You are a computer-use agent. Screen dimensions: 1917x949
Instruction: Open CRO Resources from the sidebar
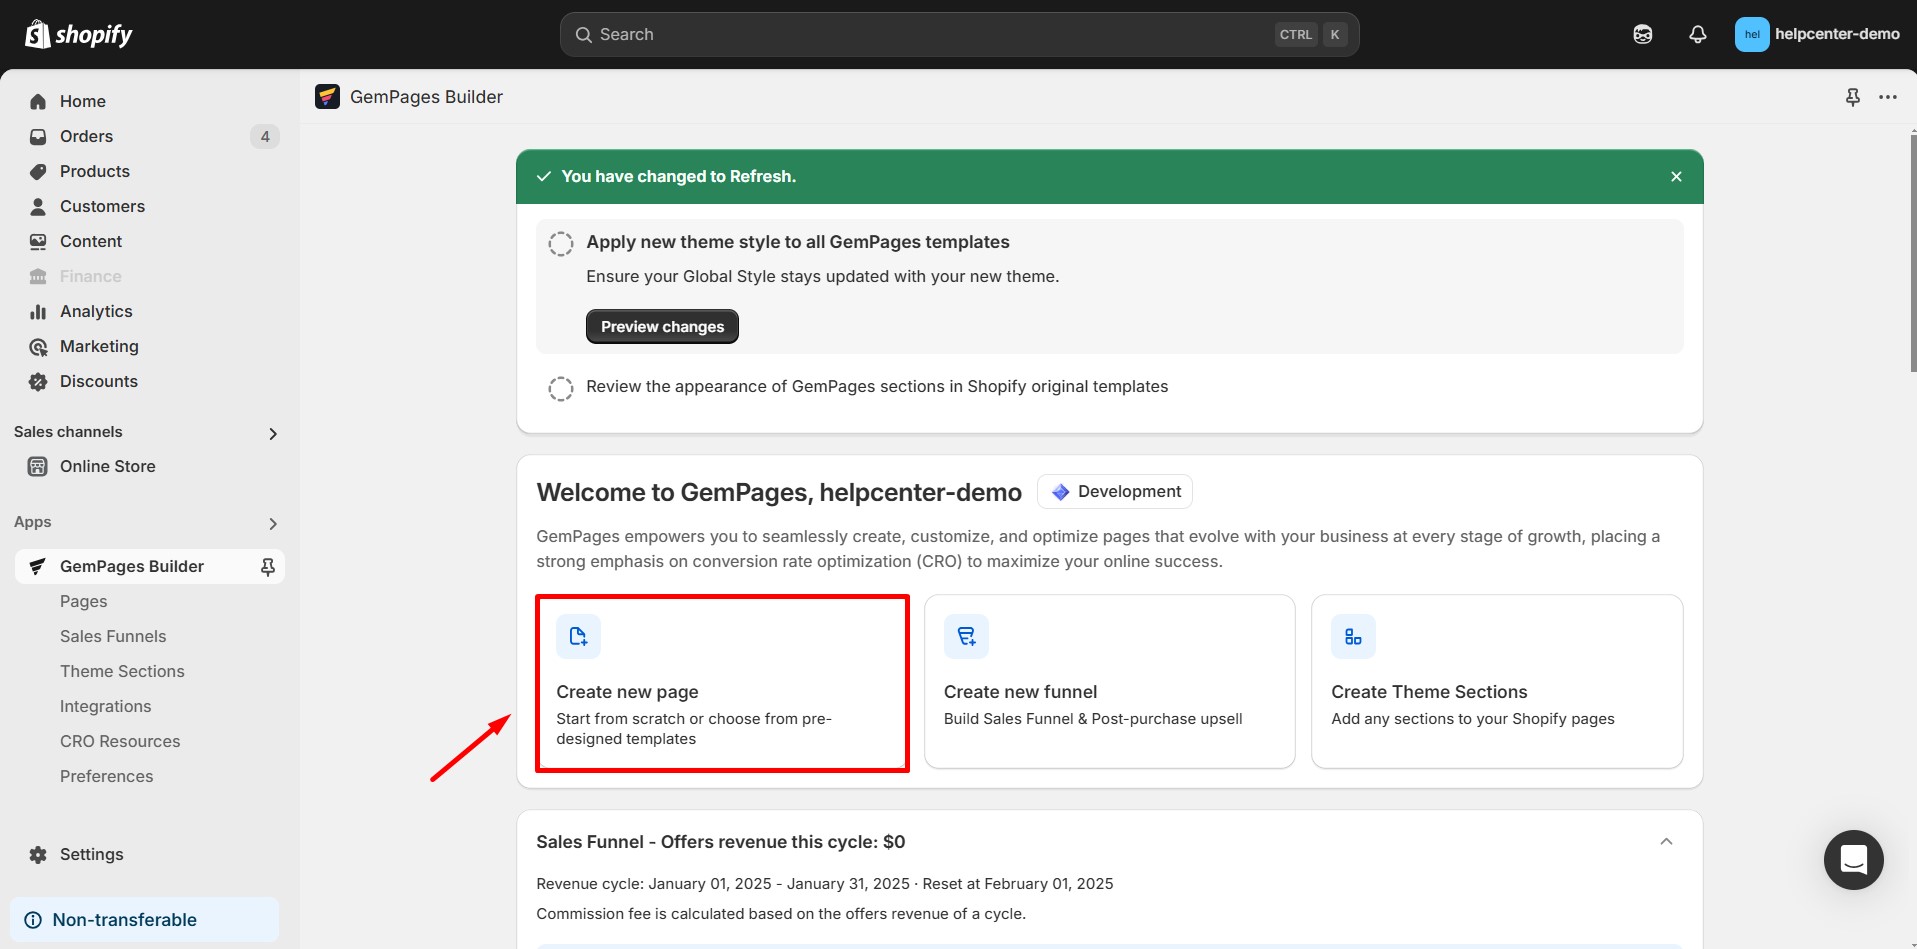click(x=120, y=741)
